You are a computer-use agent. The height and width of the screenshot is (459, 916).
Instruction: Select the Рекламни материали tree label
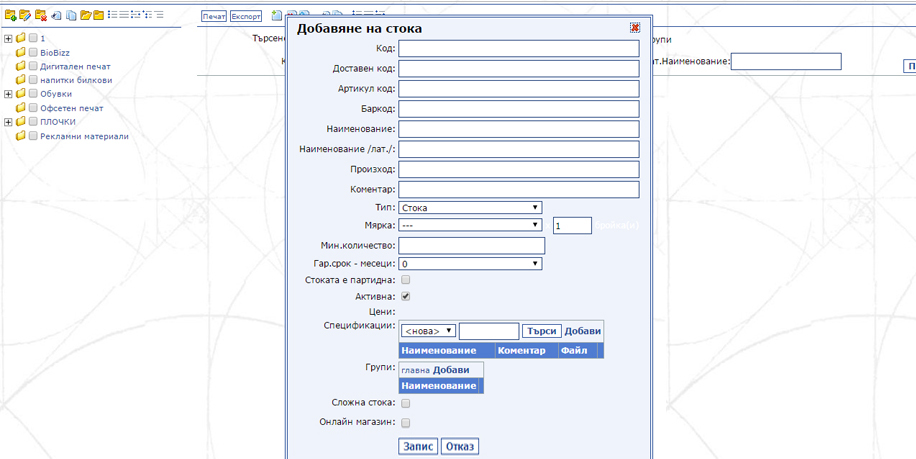click(x=84, y=136)
